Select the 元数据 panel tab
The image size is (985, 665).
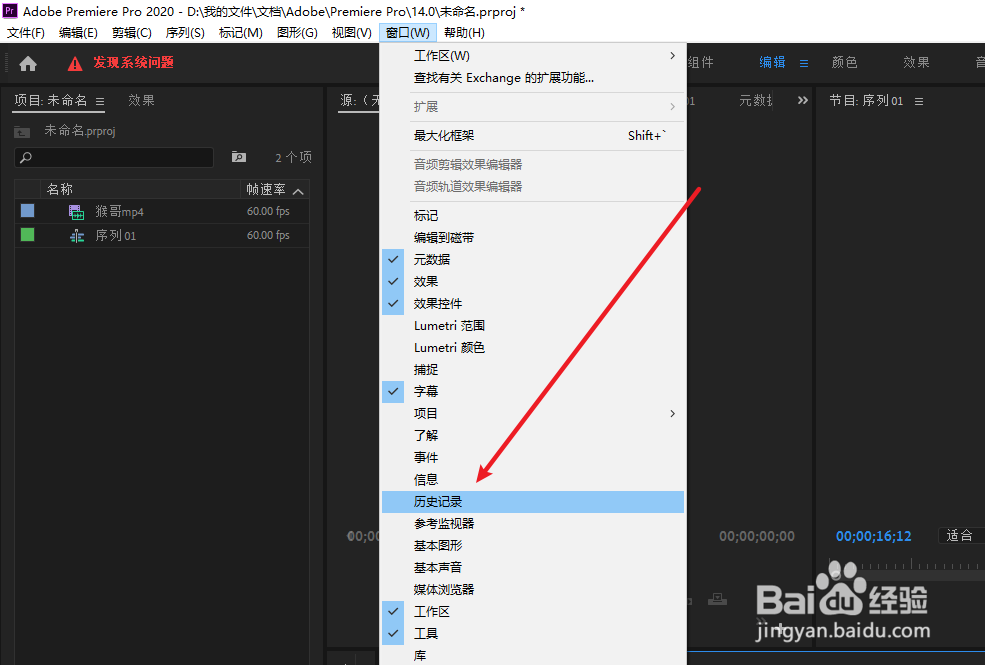tap(756, 100)
